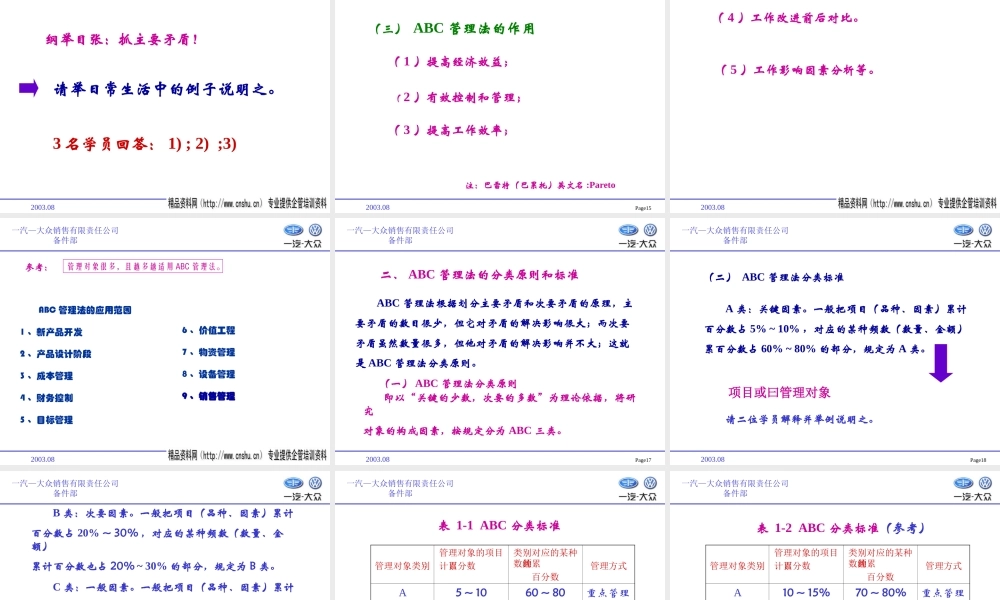
Task: Click list item 4、财务控制
Action: pos(46,398)
